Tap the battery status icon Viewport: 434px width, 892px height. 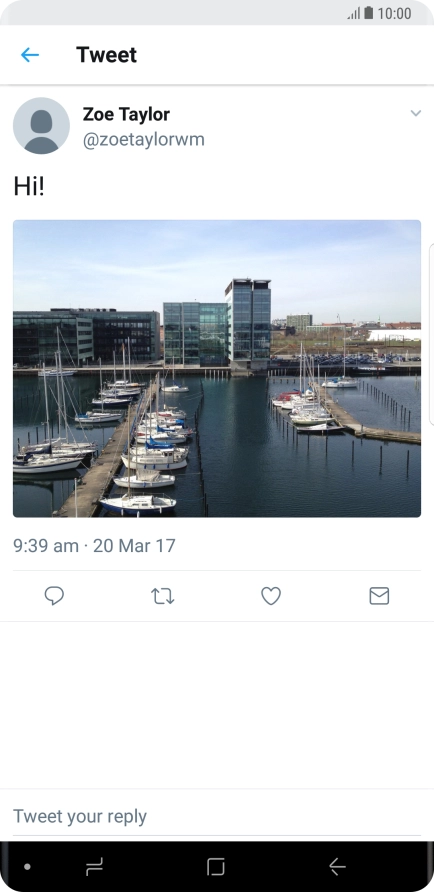pos(369,13)
